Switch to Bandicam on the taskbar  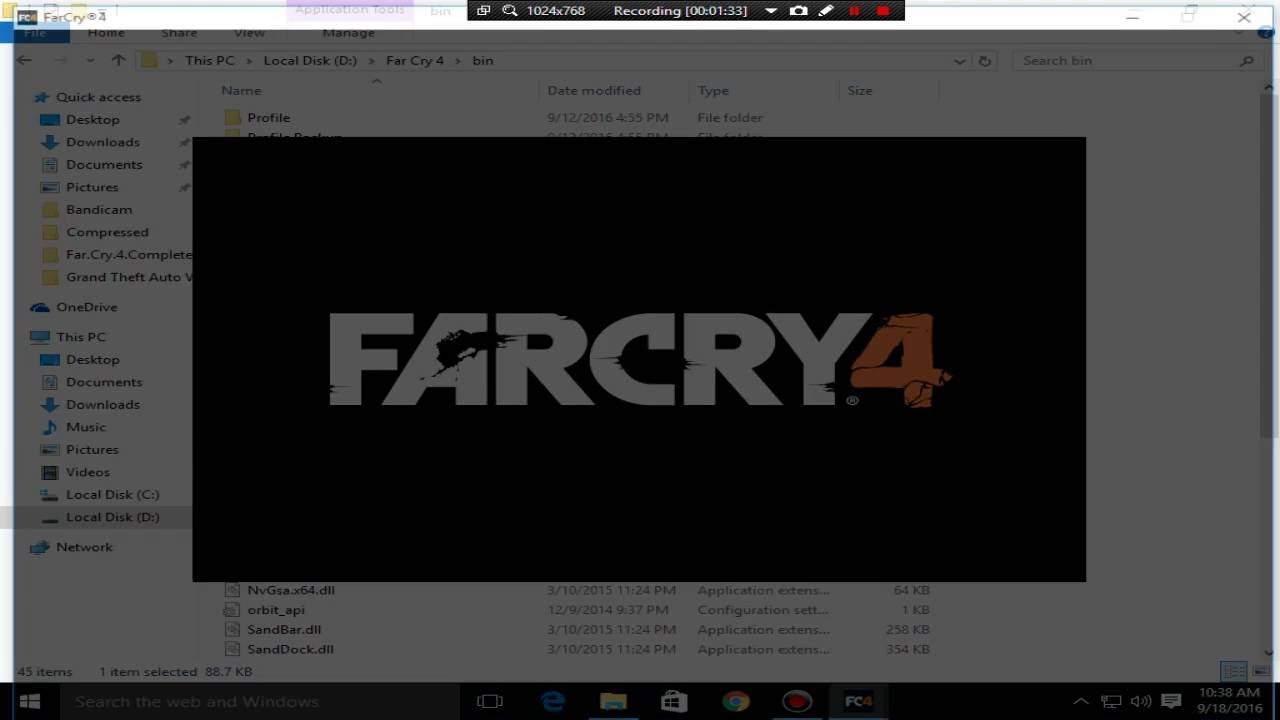coord(797,701)
